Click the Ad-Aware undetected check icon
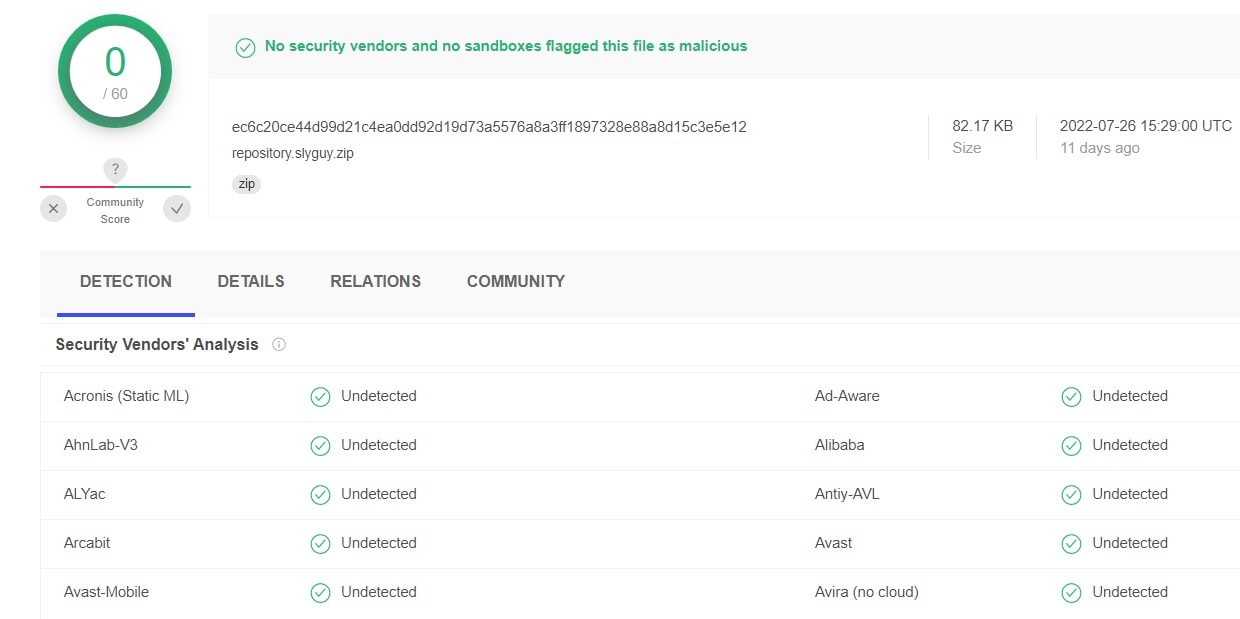1240x619 pixels. click(x=1071, y=397)
